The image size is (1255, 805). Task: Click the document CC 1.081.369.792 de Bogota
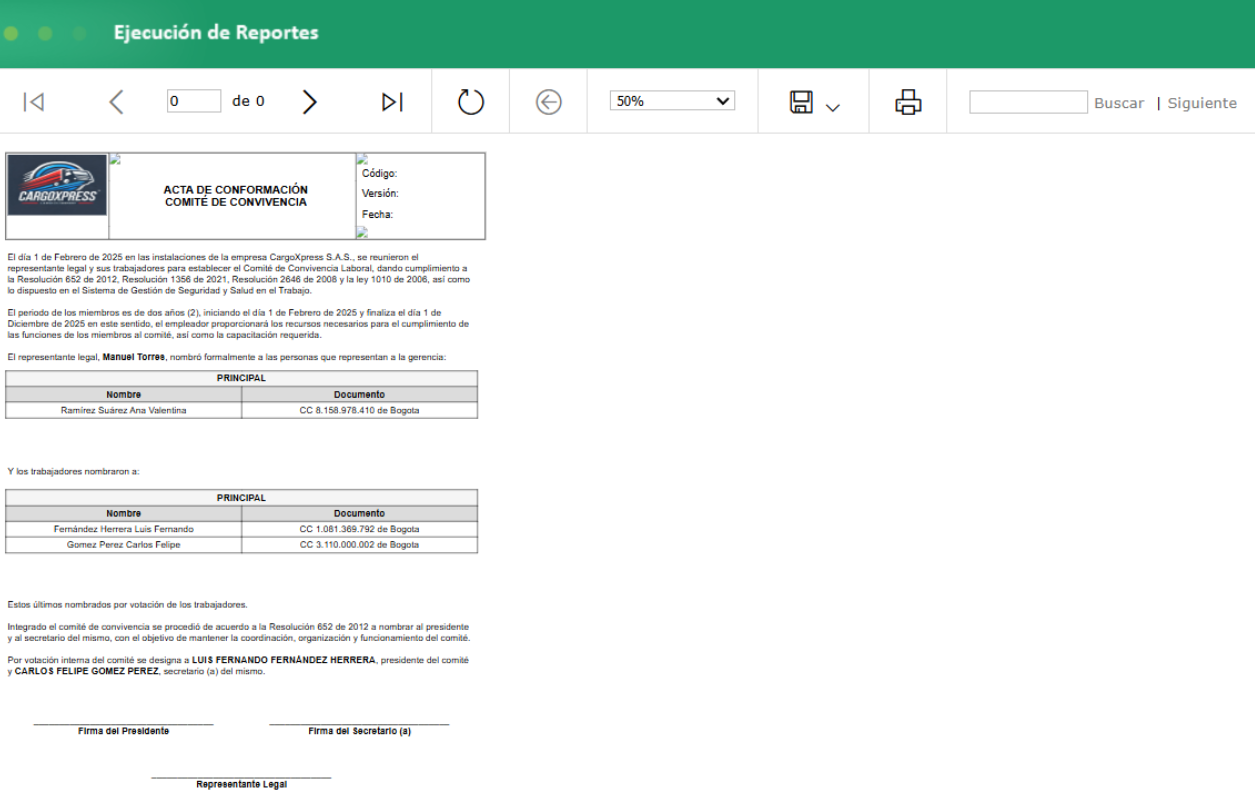360,529
